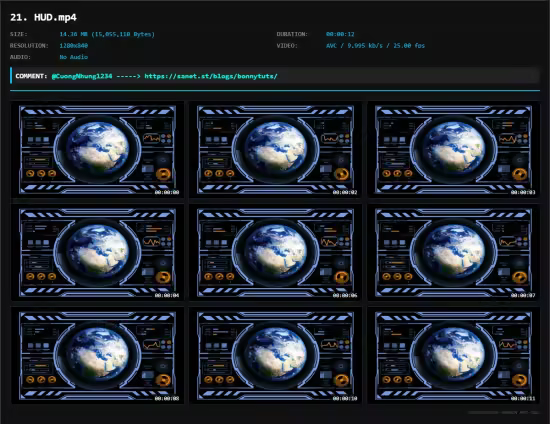Click the watermark text at the bottom
Viewport: 550px width, 424px height.
pyautogui.click(x=504, y=412)
